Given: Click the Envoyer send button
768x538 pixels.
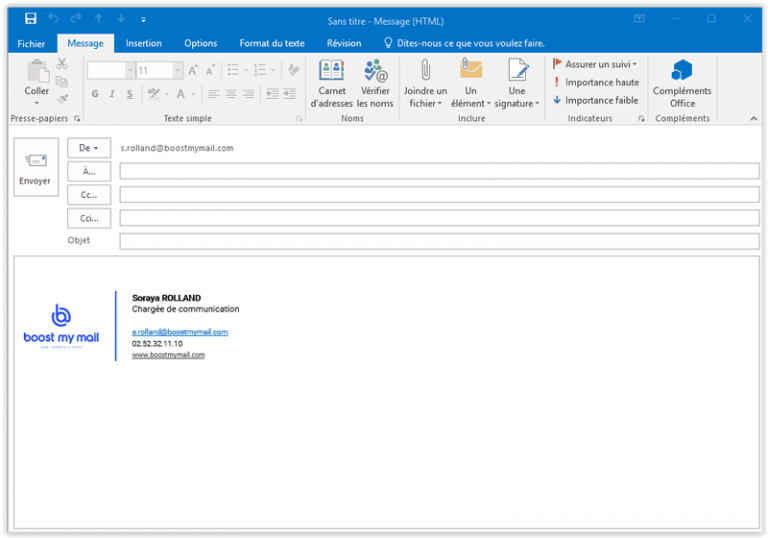Looking at the screenshot, I should [x=35, y=167].
